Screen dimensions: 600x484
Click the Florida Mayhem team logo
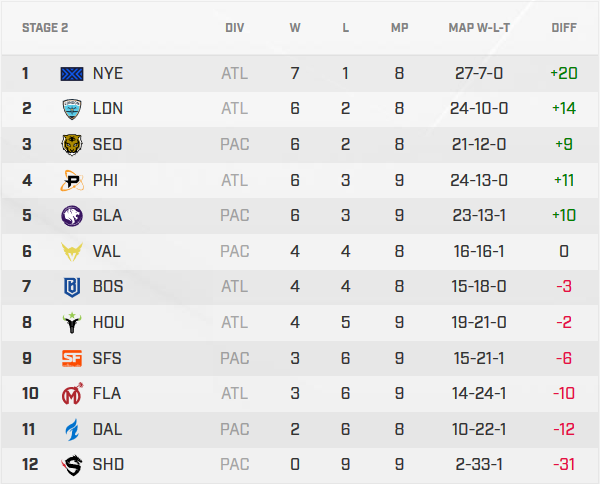[x=73, y=393]
